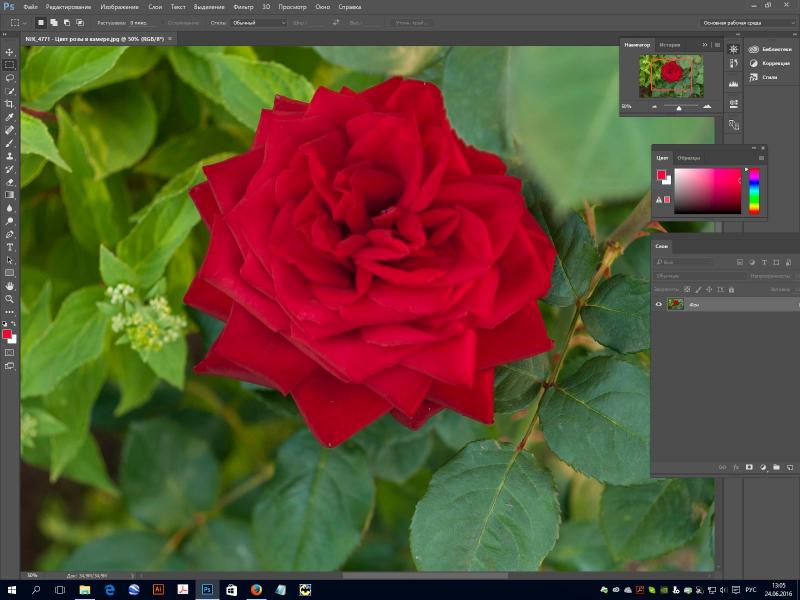Select the Horizontal Type tool

click(10, 247)
